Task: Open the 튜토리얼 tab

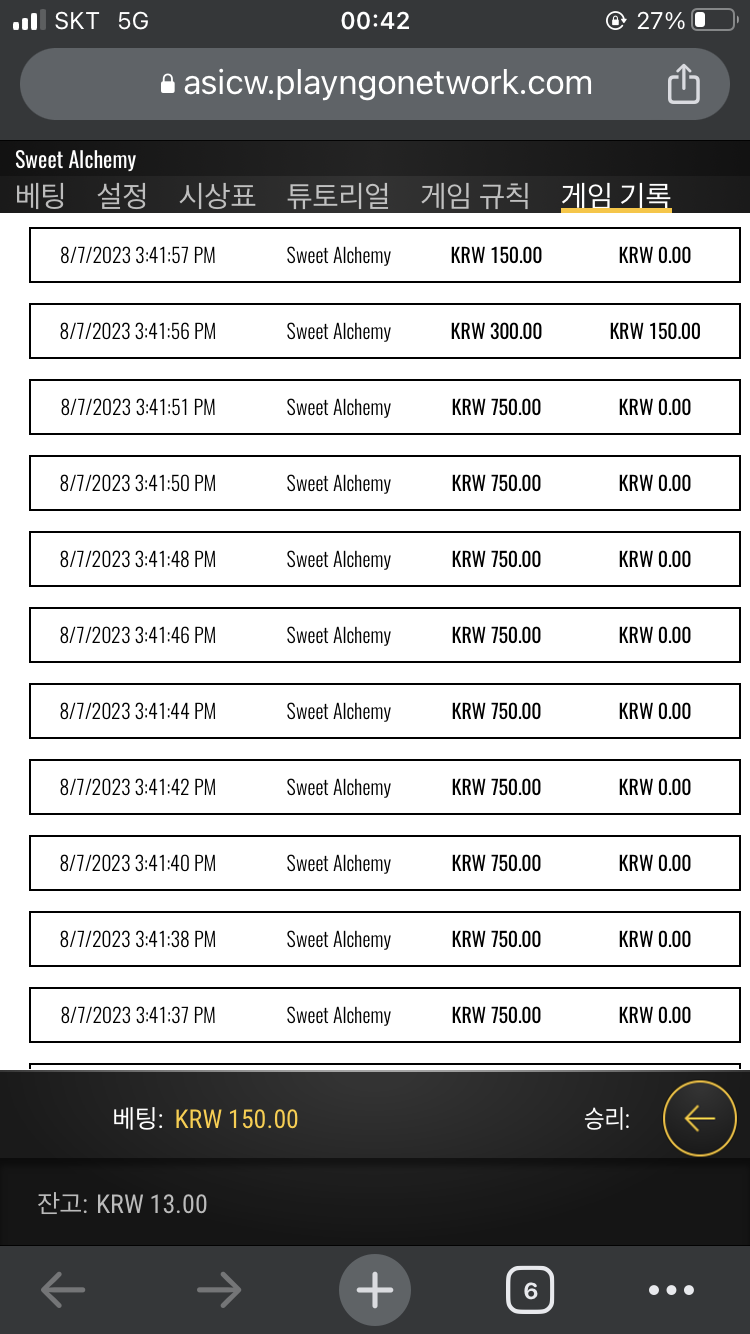Action: click(338, 195)
